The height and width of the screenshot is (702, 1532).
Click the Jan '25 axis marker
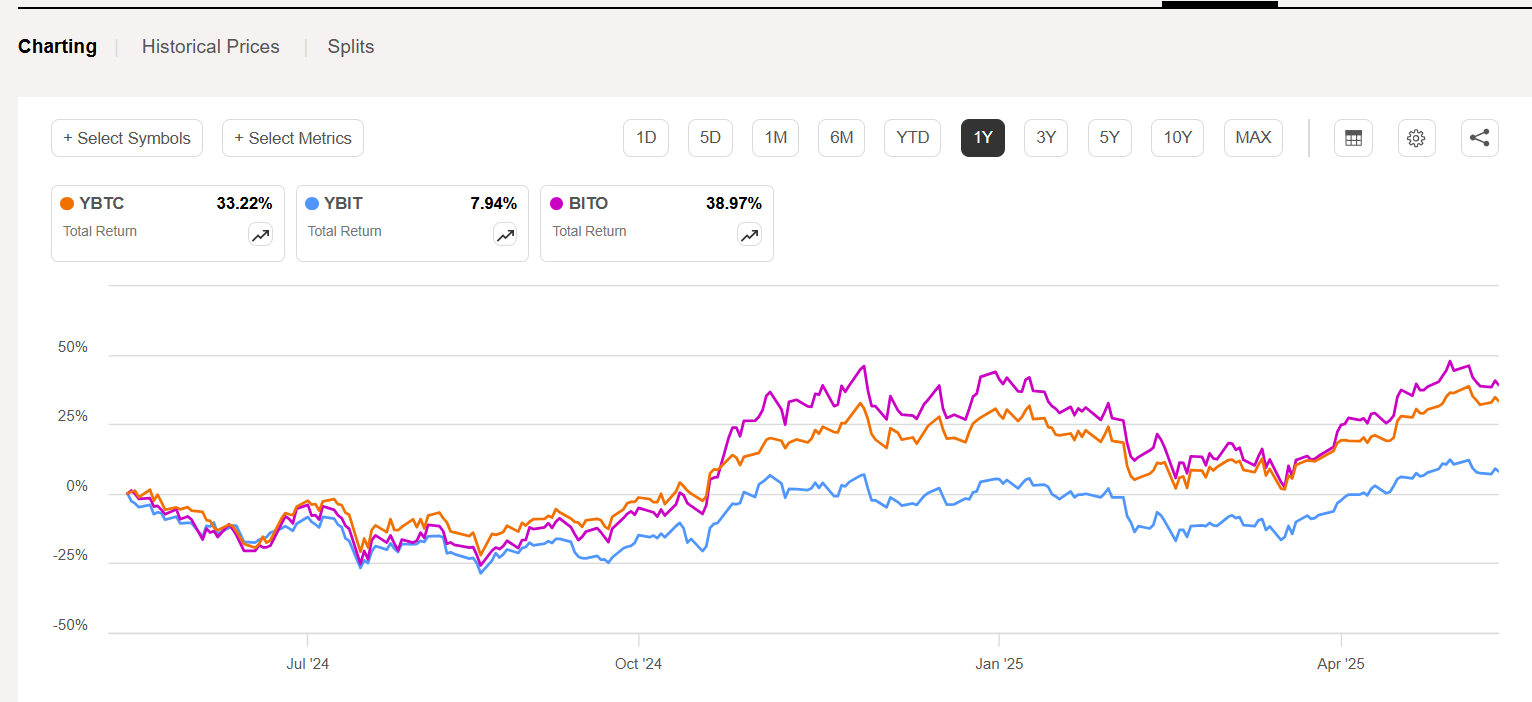[999, 664]
